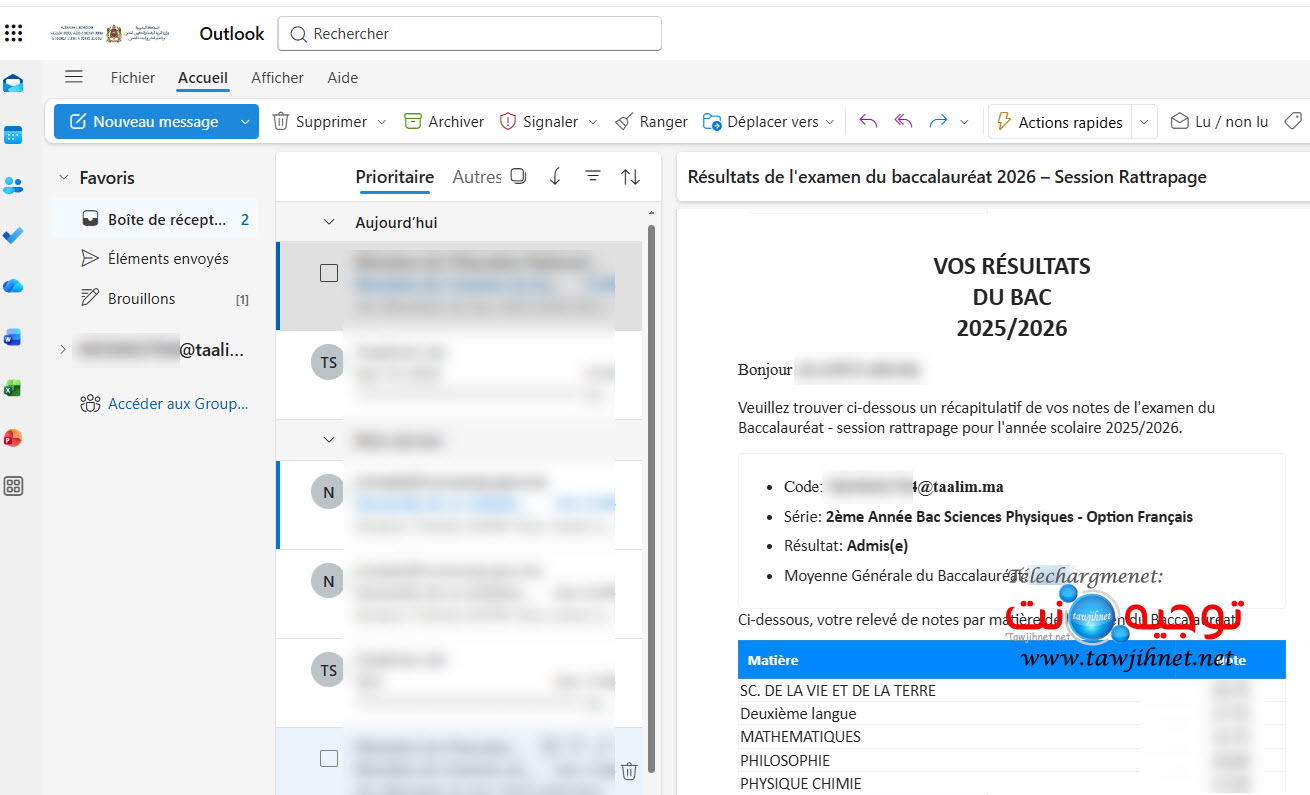Open Calendar icon in left rail
1310x795 pixels.
pos(13,135)
